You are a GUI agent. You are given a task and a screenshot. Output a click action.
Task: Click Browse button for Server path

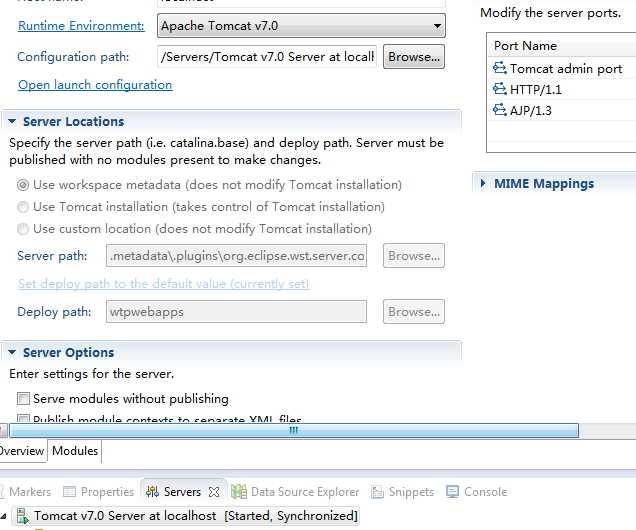click(414, 255)
